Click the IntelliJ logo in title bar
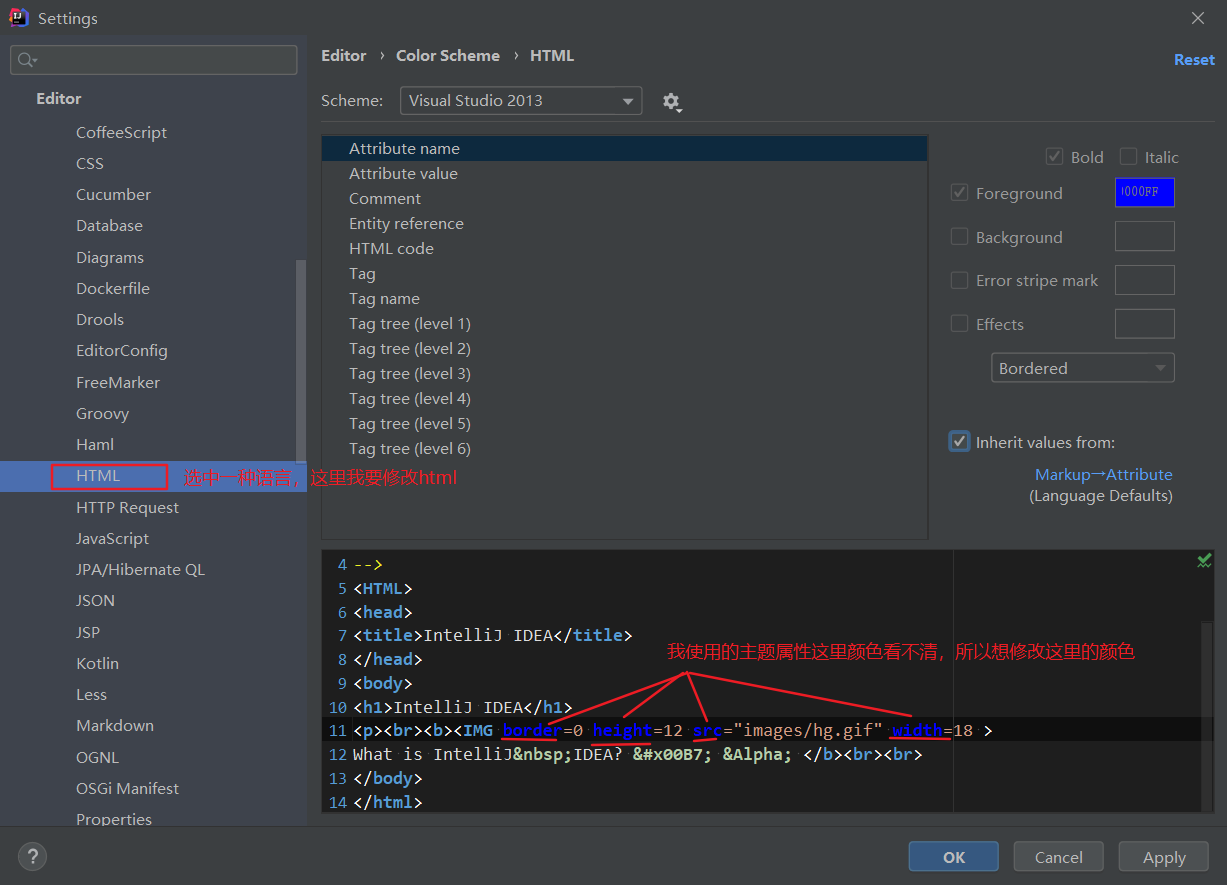Screen dimensions: 1227x885 point(18,18)
